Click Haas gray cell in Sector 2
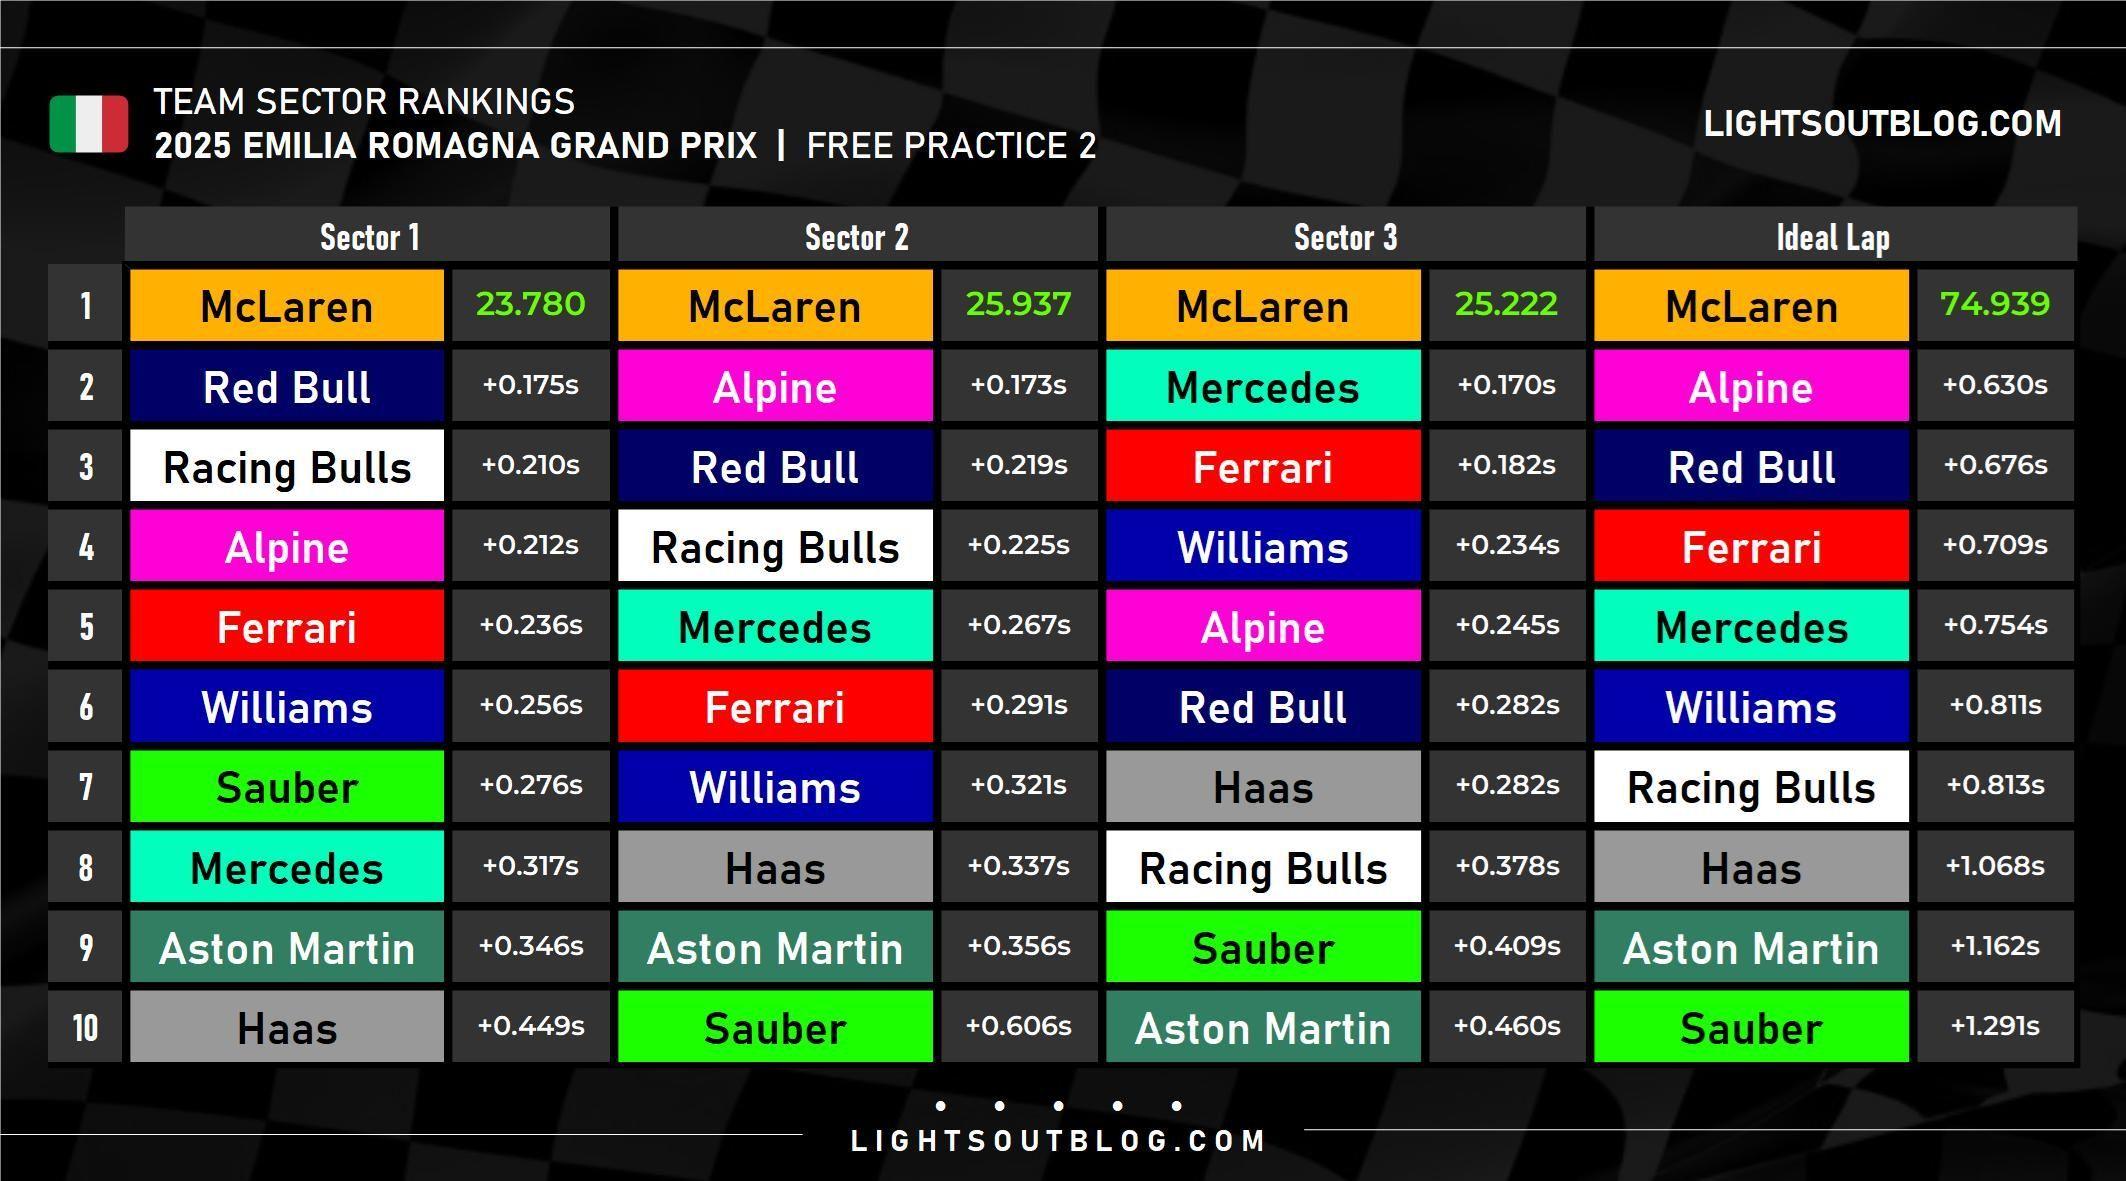This screenshot has width=2126, height=1181. (775, 866)
